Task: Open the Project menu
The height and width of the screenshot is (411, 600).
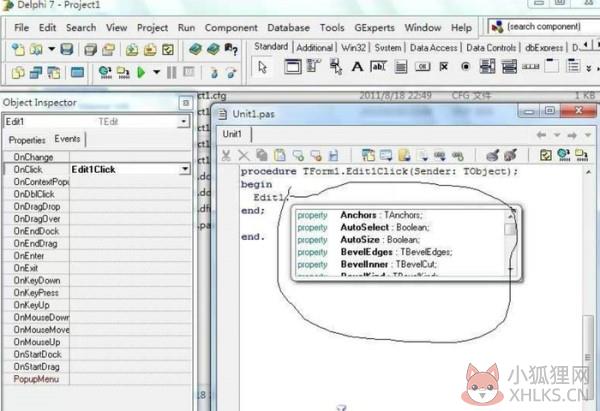Action: click(x=152, y=28)
